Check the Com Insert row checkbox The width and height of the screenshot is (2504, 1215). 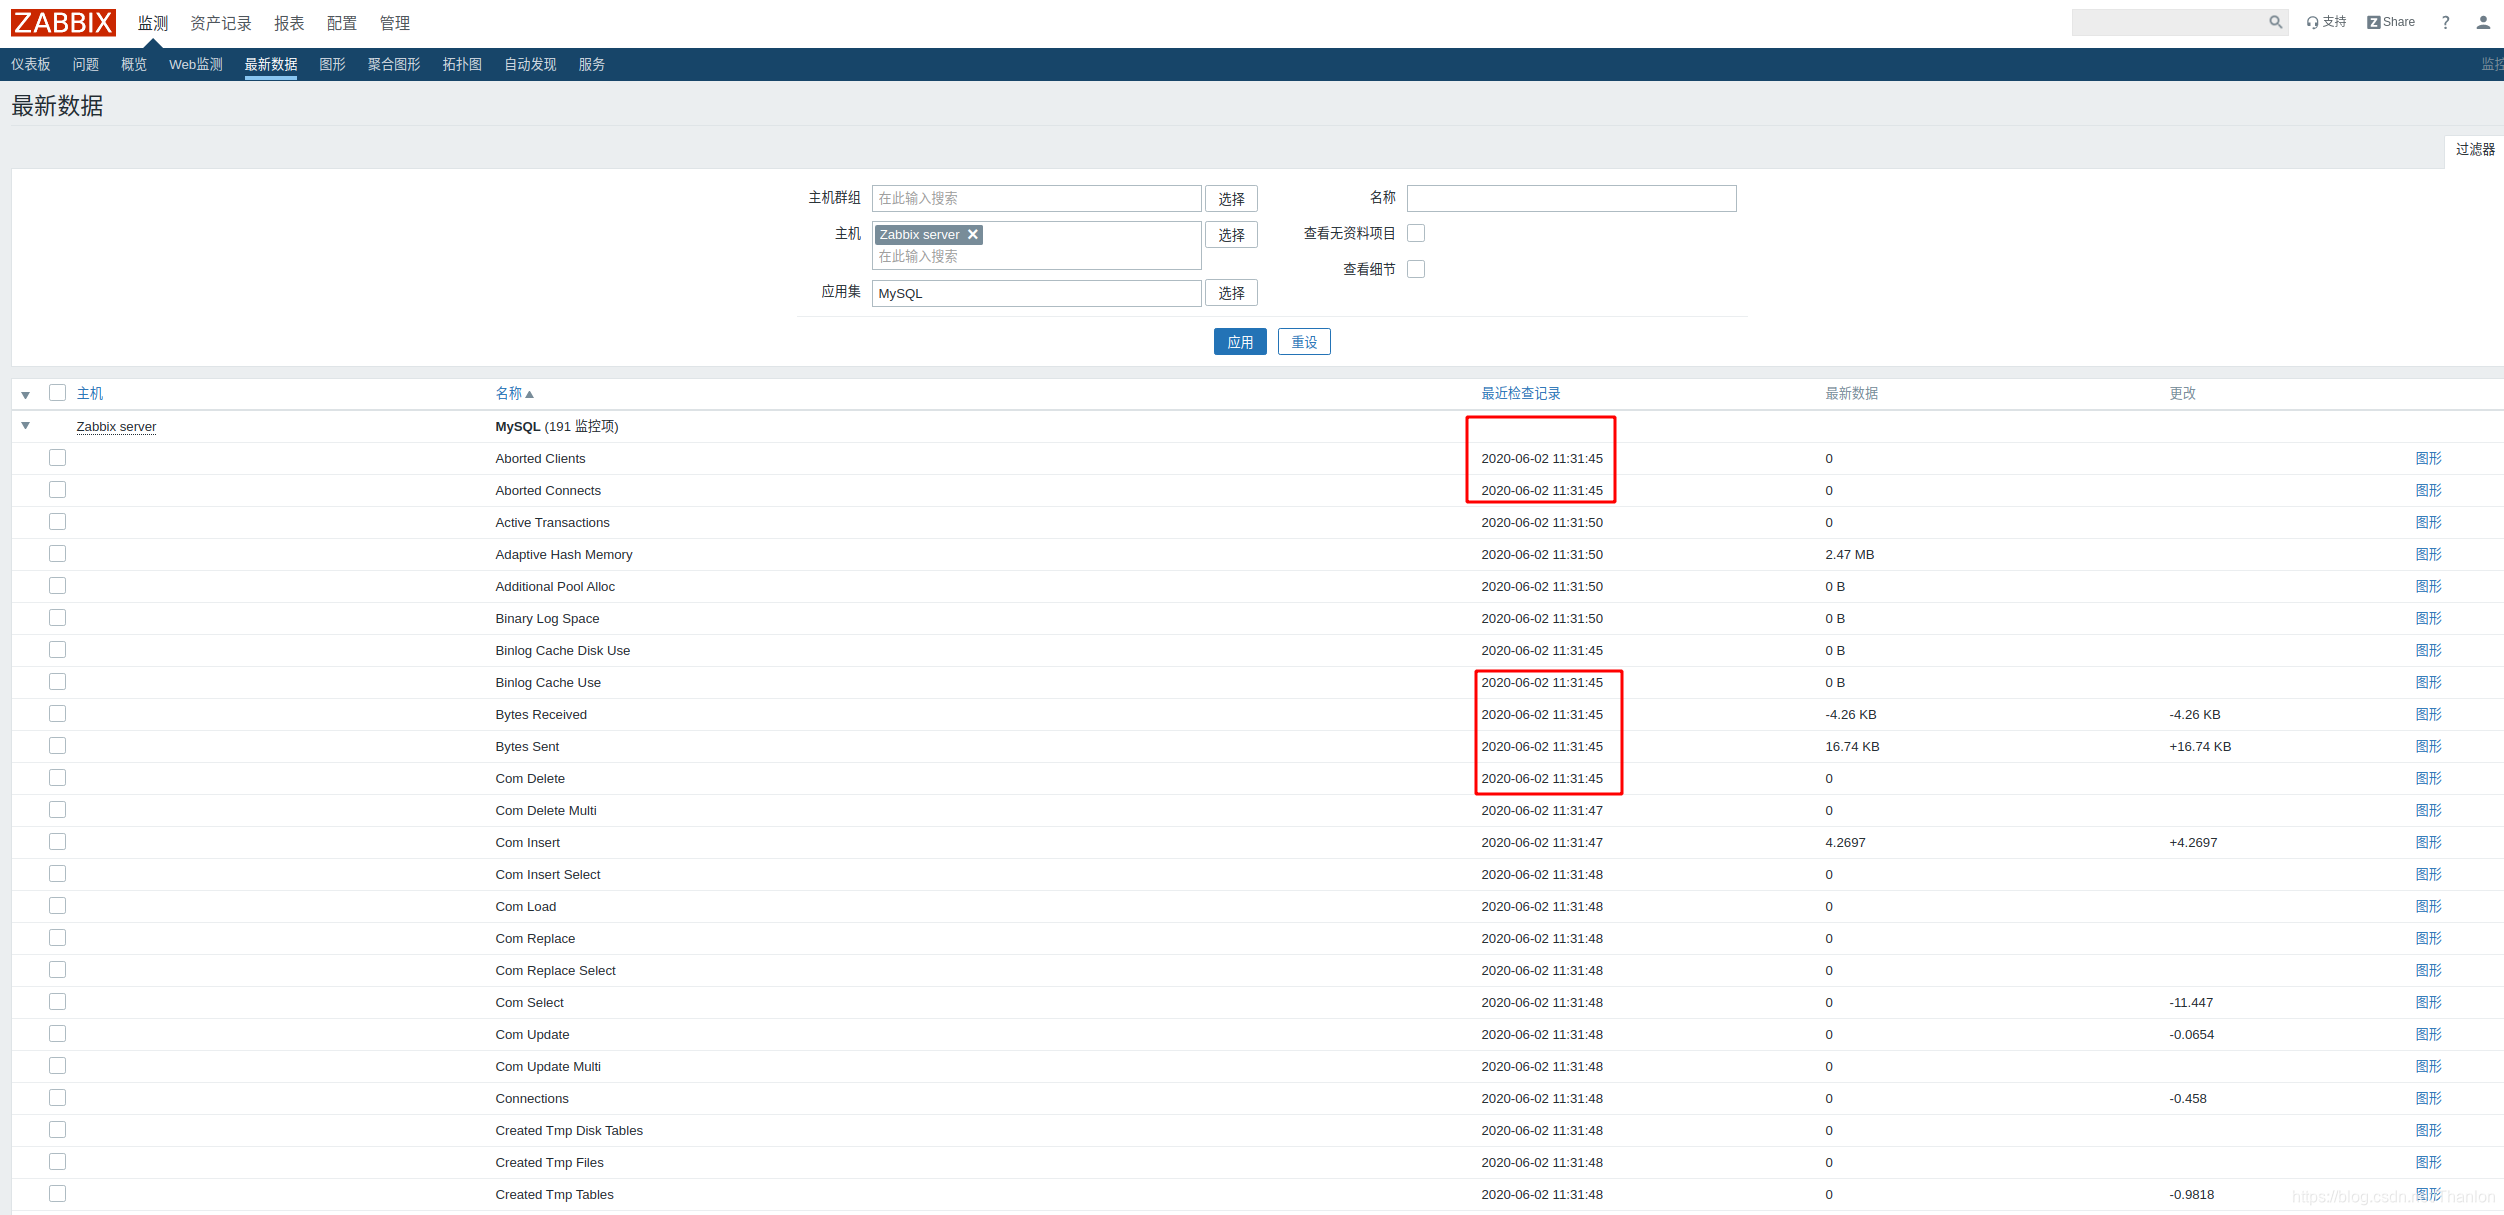57,842
